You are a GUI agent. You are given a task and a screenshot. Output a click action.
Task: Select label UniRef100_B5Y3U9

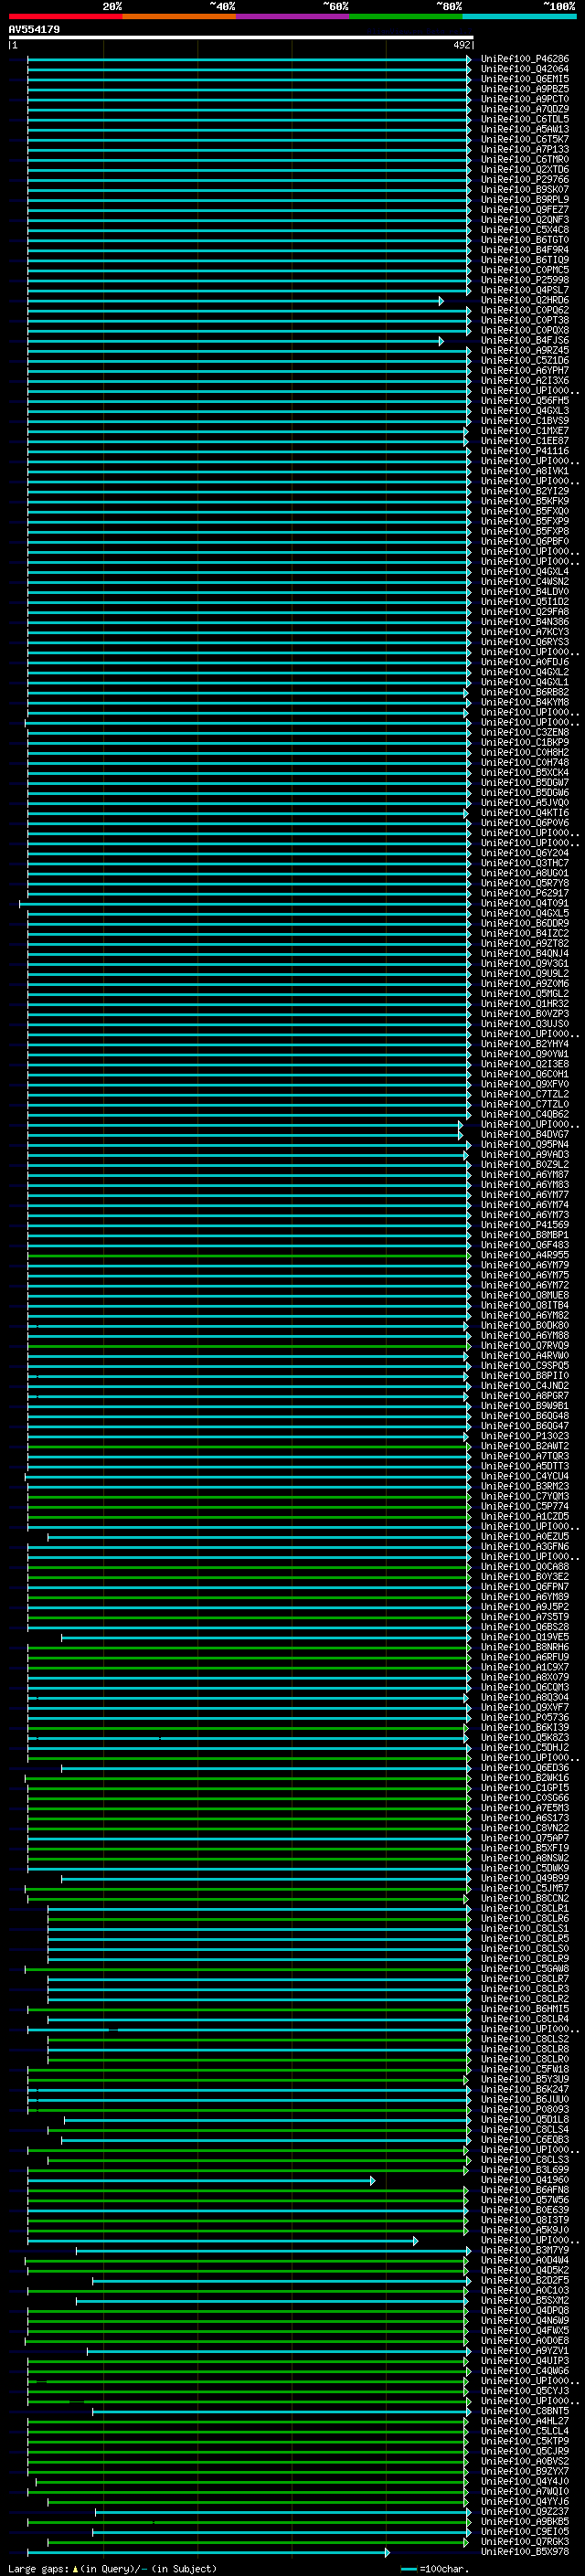pyautogui.click(x=524, y=2079)
